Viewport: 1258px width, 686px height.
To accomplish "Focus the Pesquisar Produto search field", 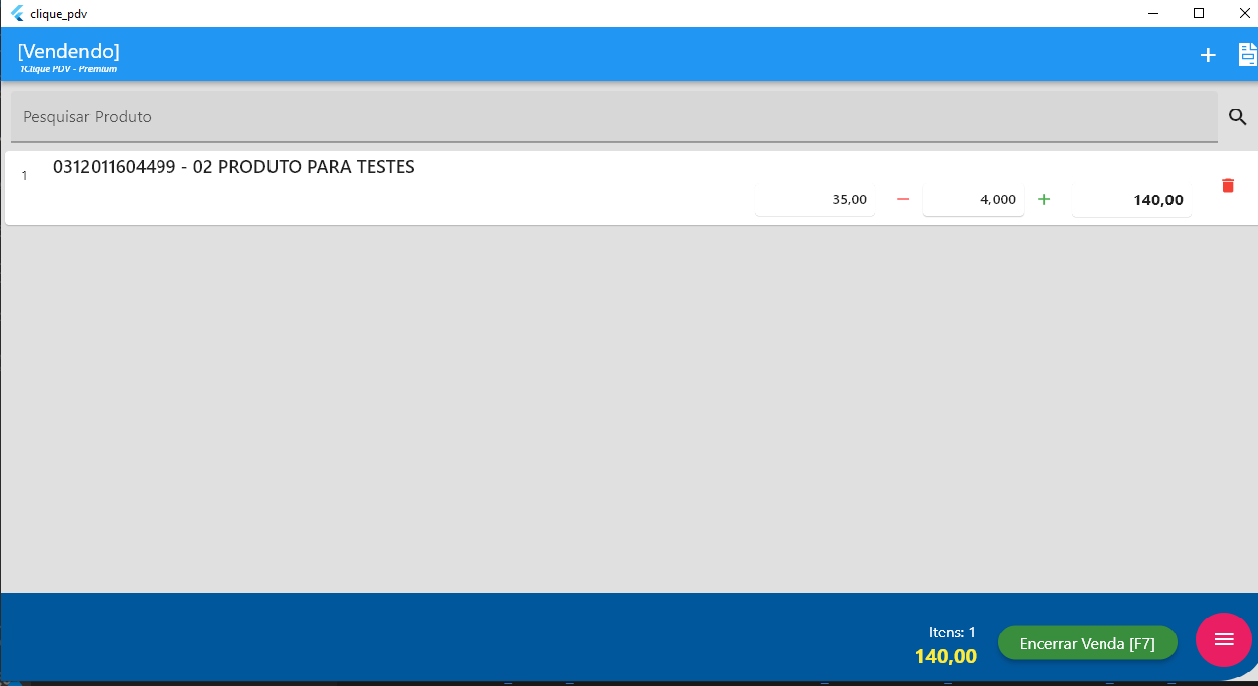I will tap(614, 117).
